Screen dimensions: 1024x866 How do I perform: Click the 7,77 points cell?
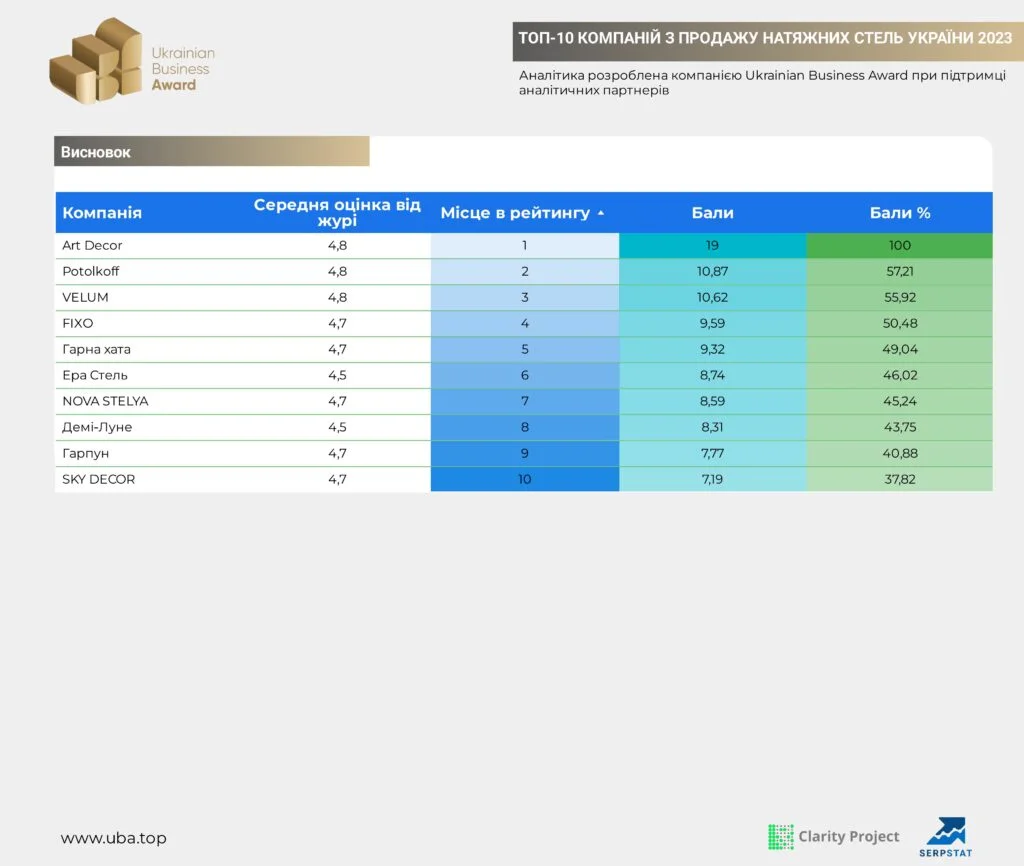[712, 453]
